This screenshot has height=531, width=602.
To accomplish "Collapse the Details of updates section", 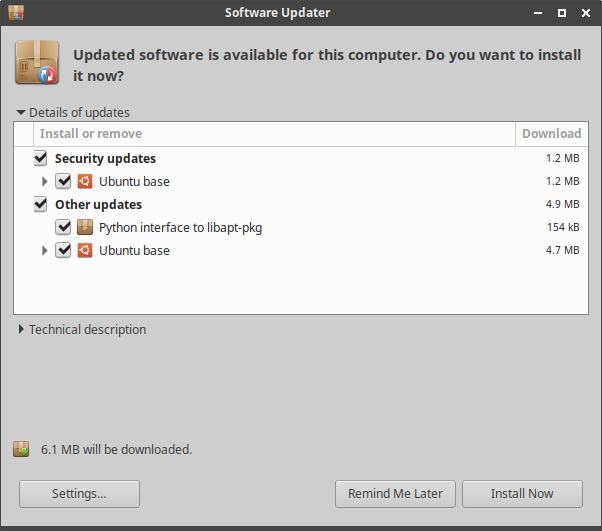I will 21,112.
